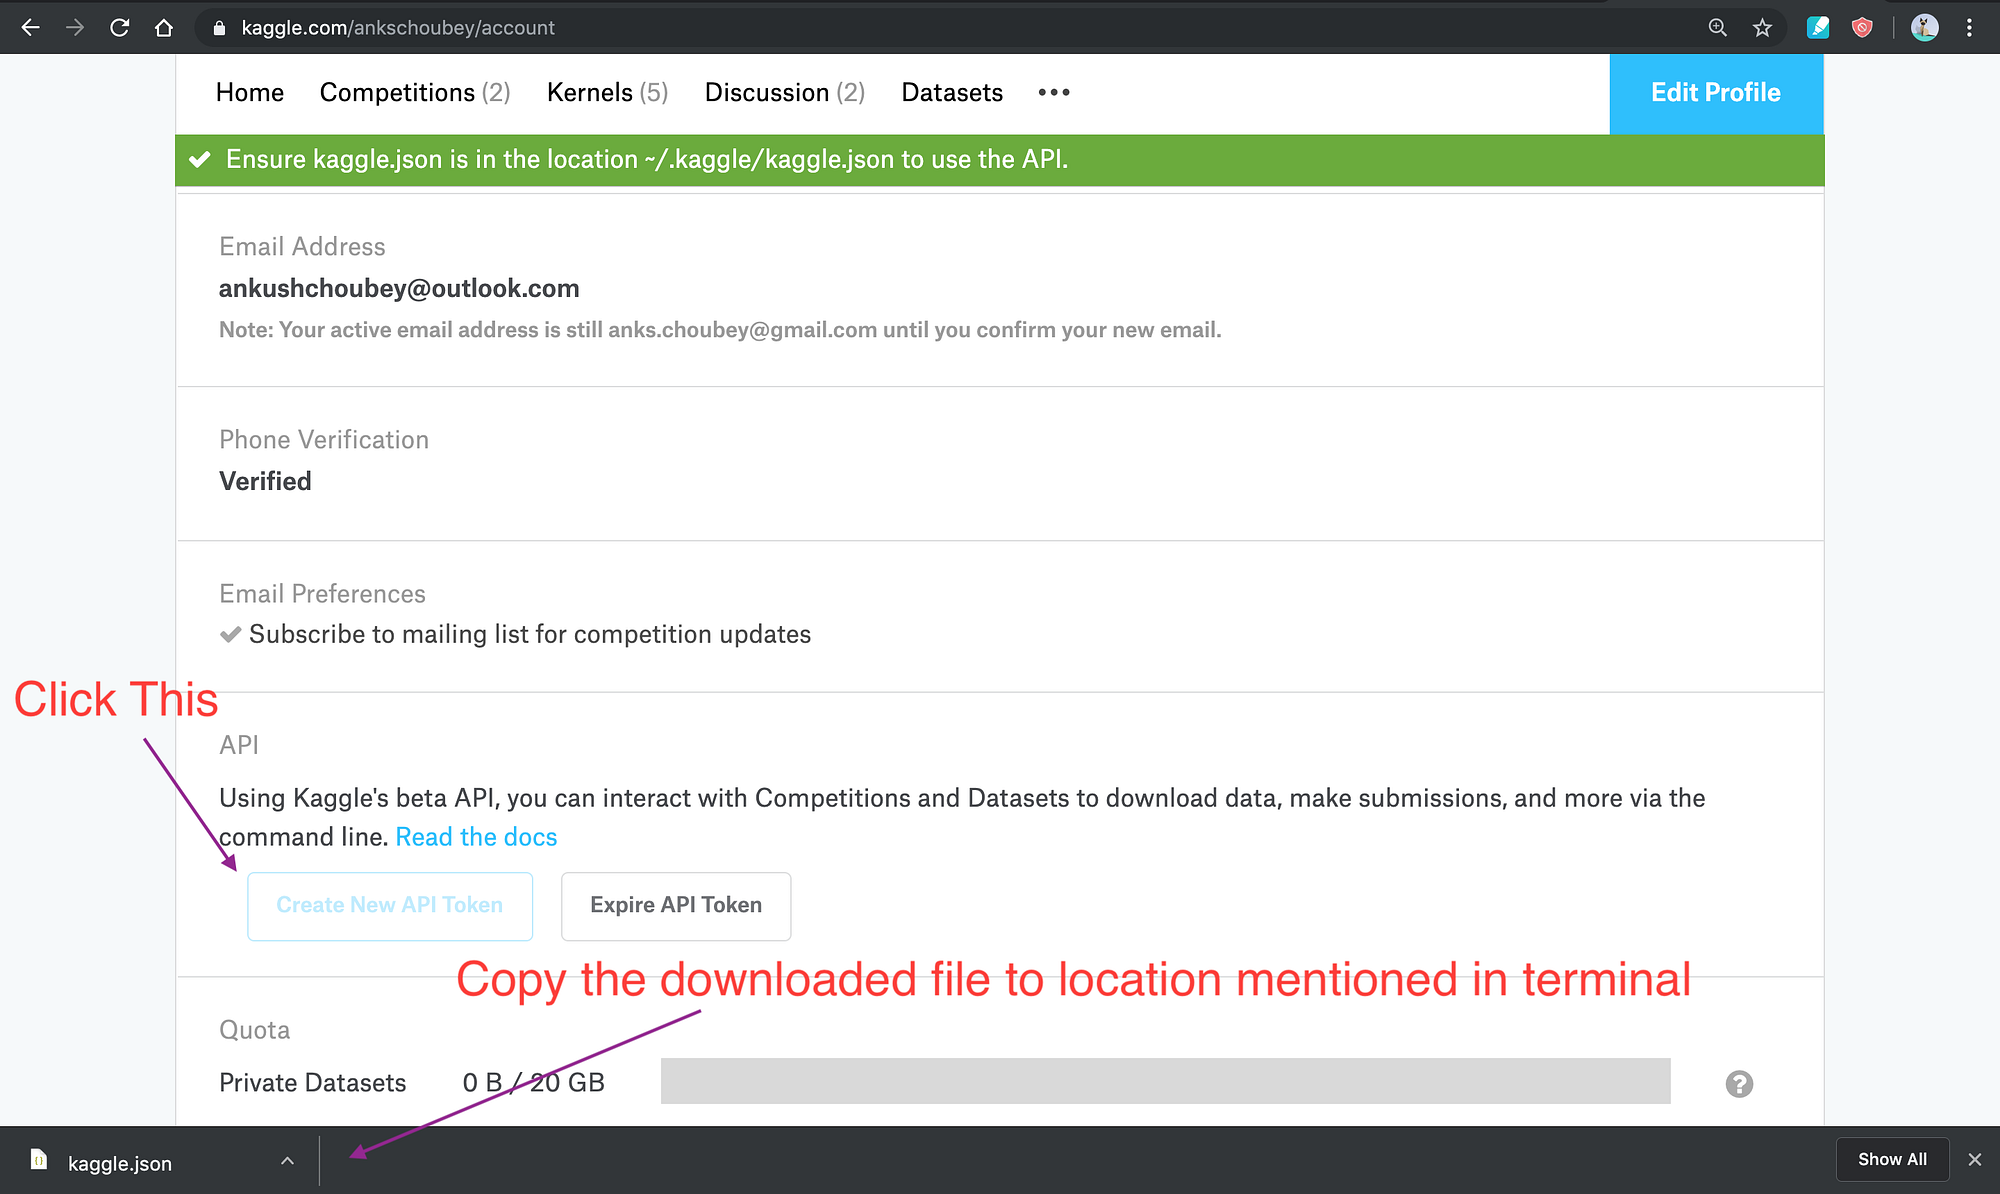Open the browser home page

pyautogui.click(x=165, y=27)
